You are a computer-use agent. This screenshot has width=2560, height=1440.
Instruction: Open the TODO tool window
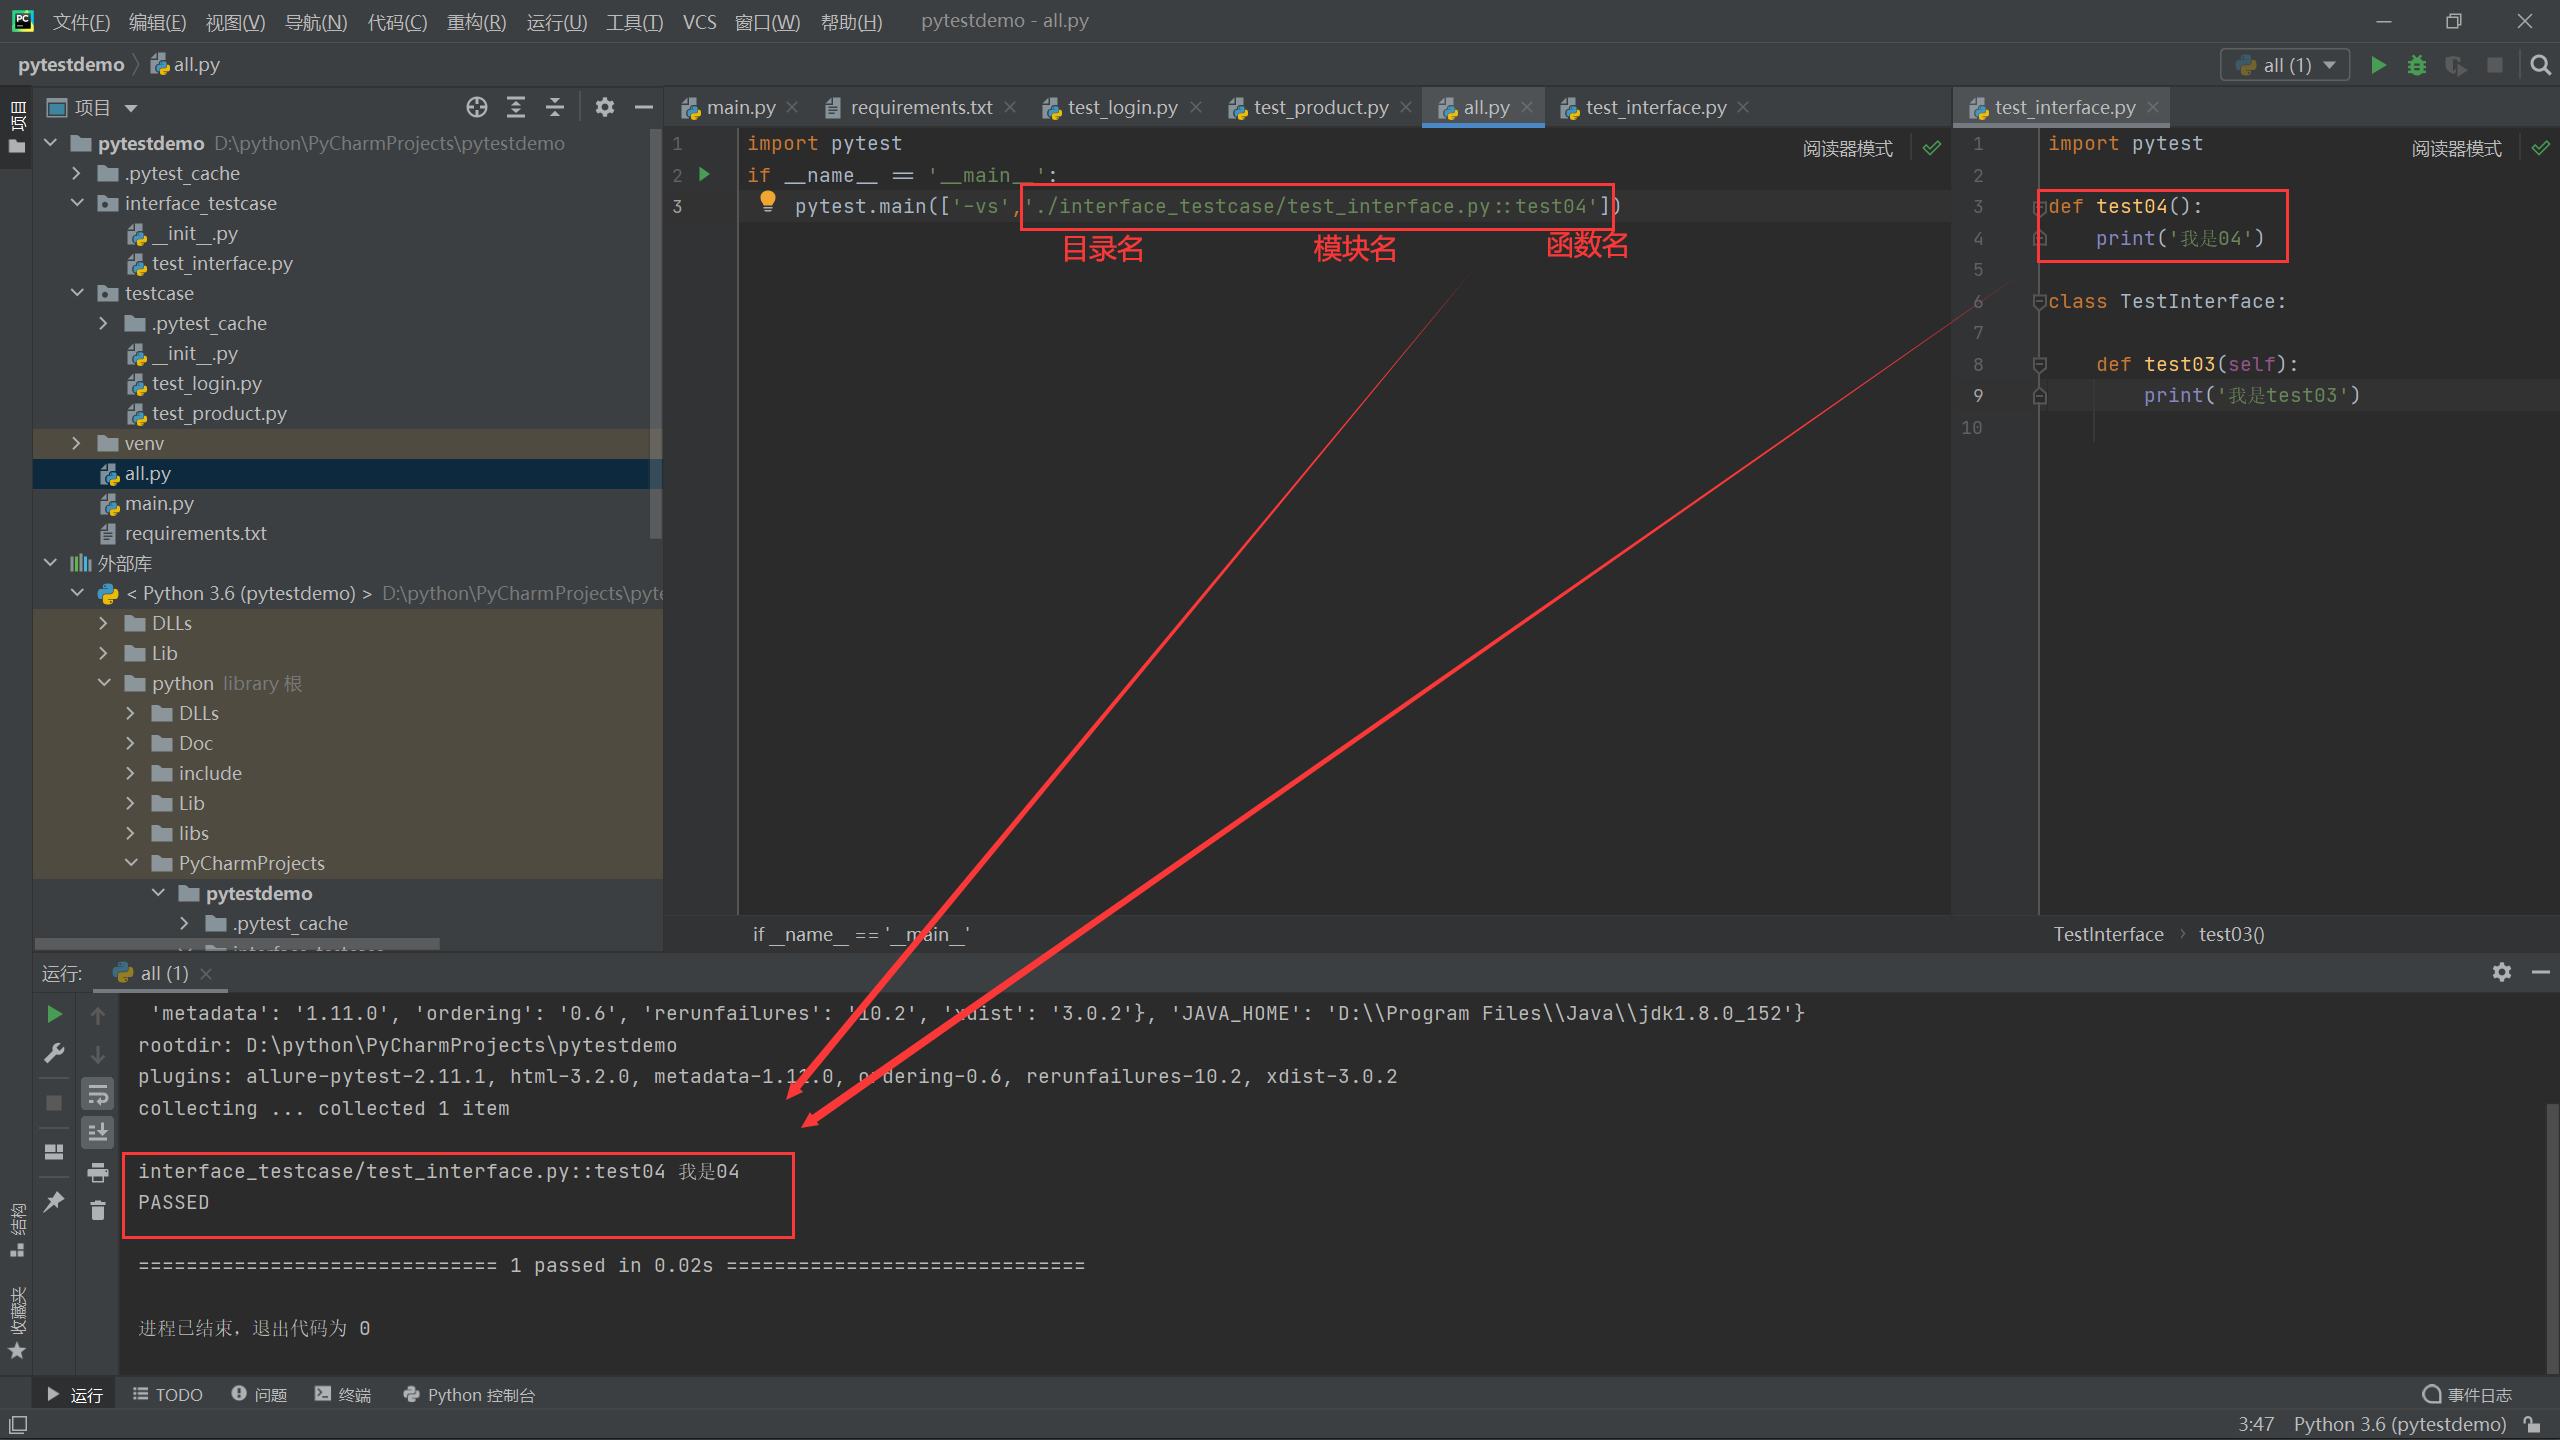click(167, 1395)
